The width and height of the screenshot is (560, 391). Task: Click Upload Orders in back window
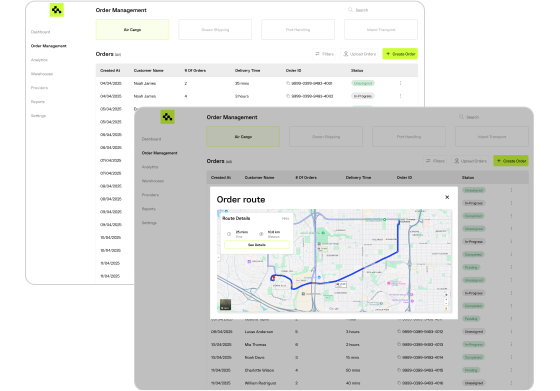point(359,54)
